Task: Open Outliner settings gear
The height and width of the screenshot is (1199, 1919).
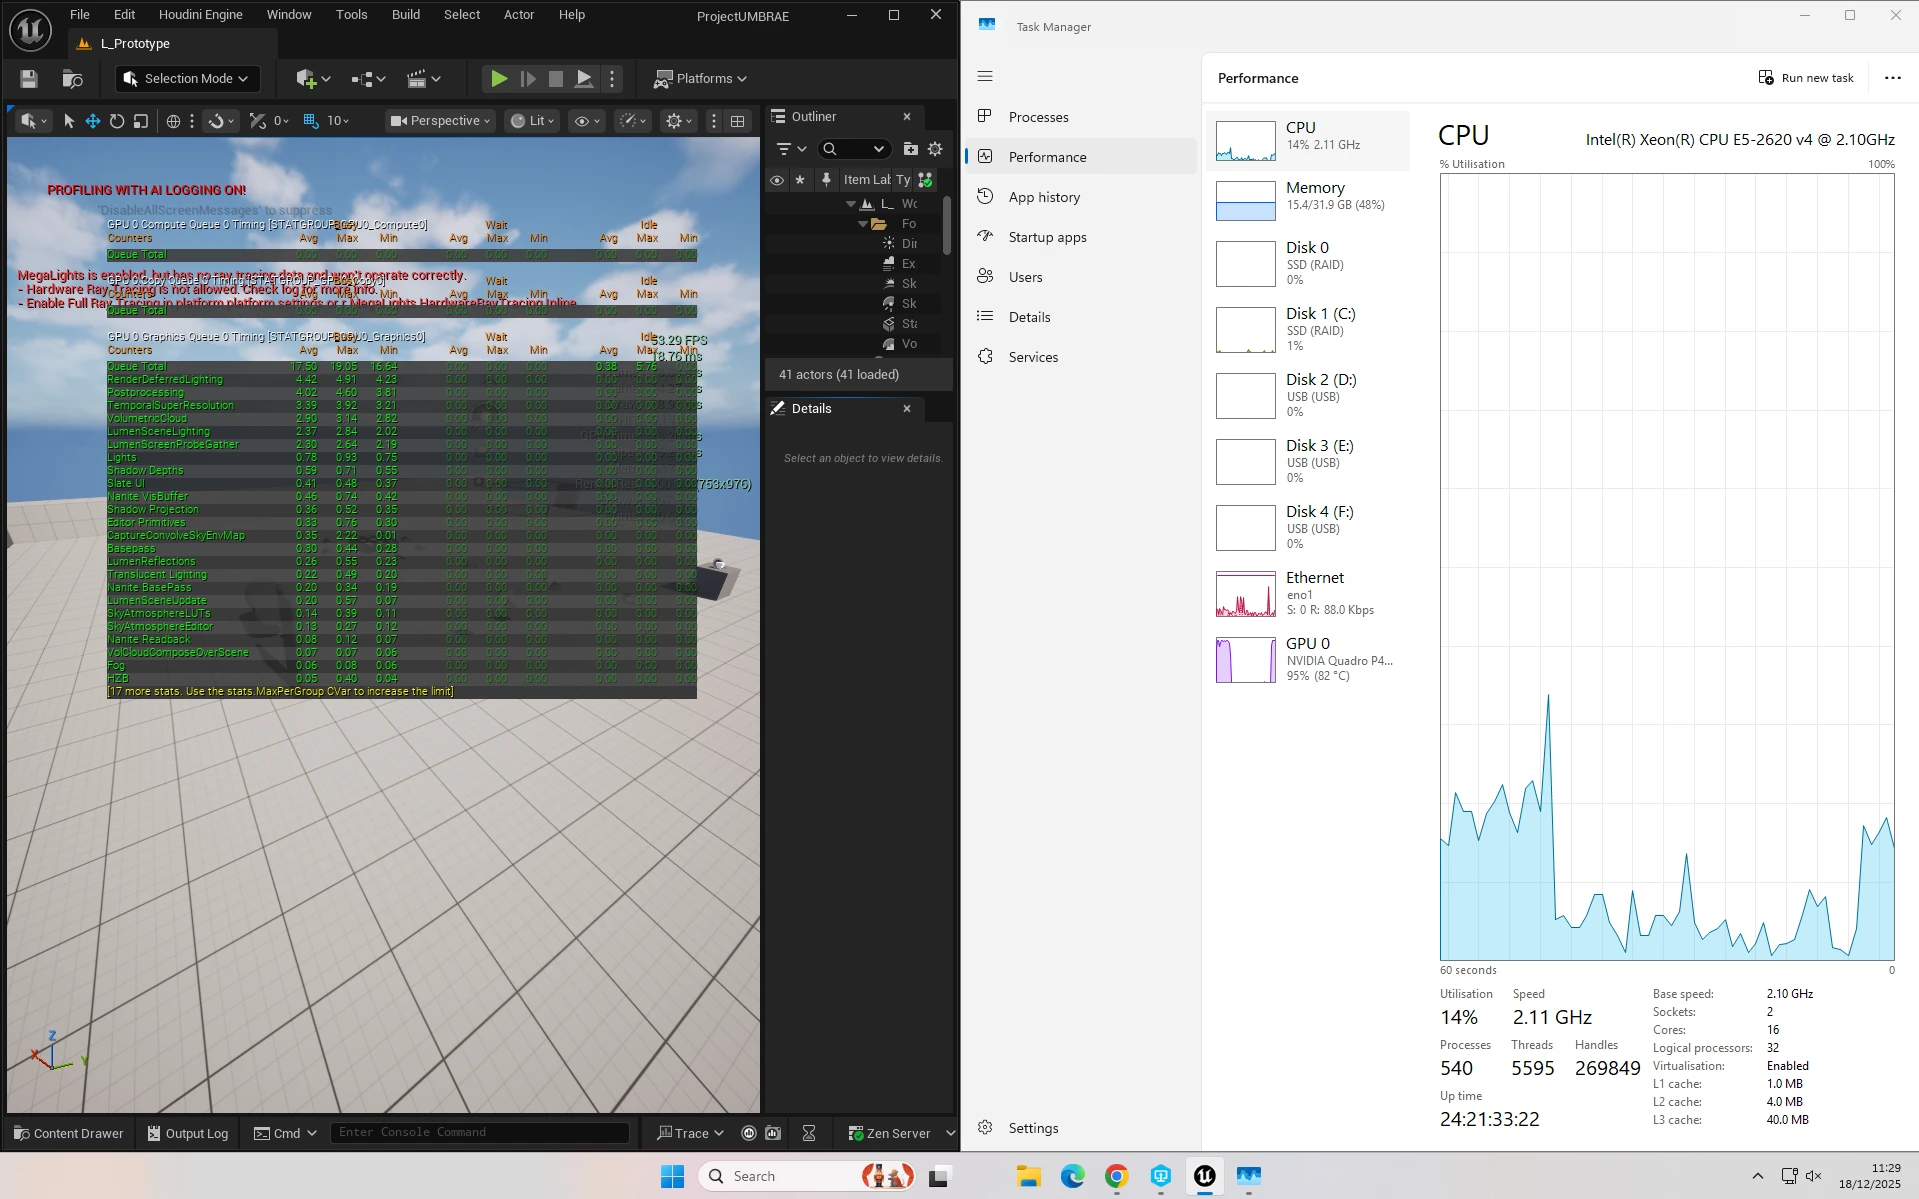Action: (x=935, y=149)
